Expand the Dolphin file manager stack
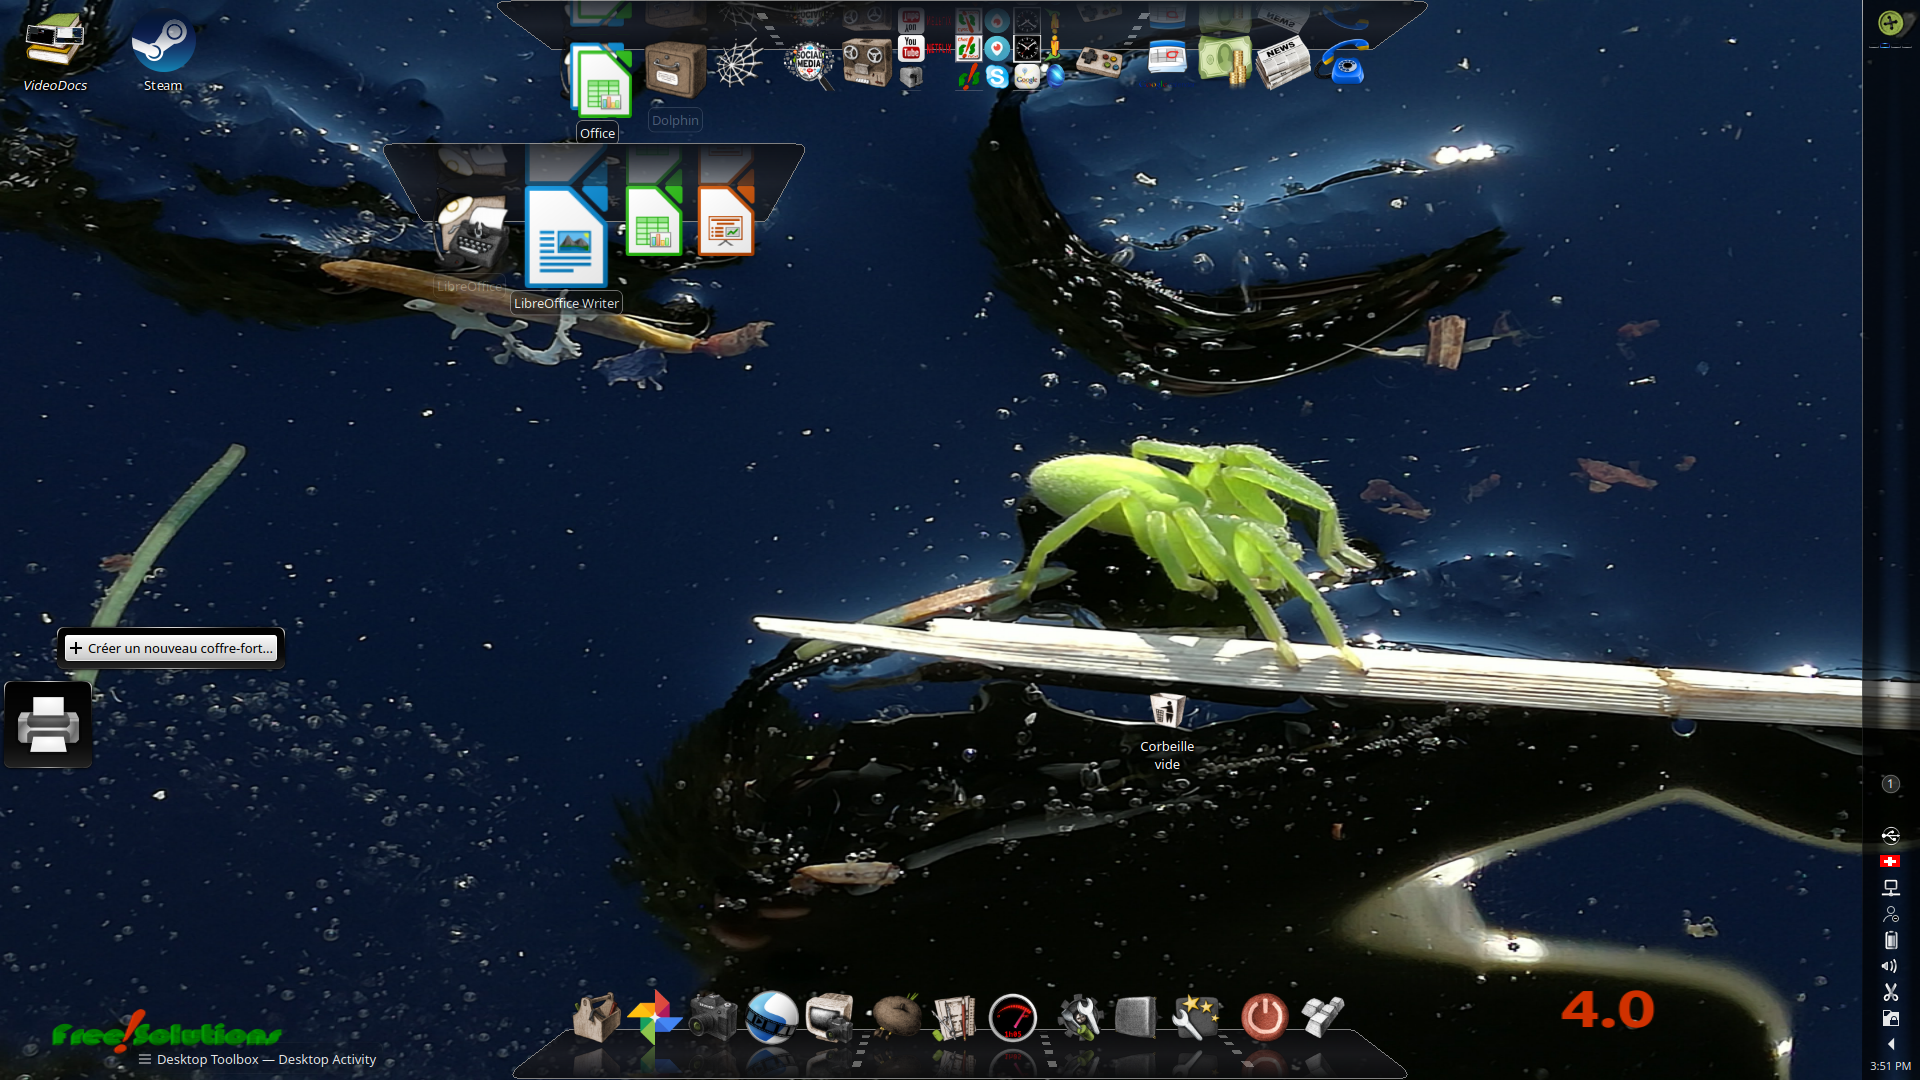Viewport: 1920px width, 1080px height. (675, 70)
